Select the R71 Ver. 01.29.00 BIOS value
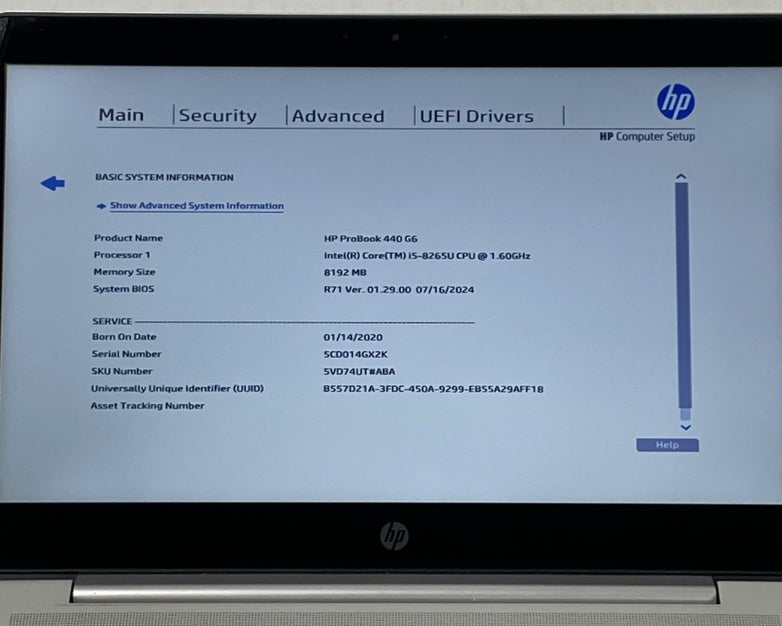 point(399,290)
